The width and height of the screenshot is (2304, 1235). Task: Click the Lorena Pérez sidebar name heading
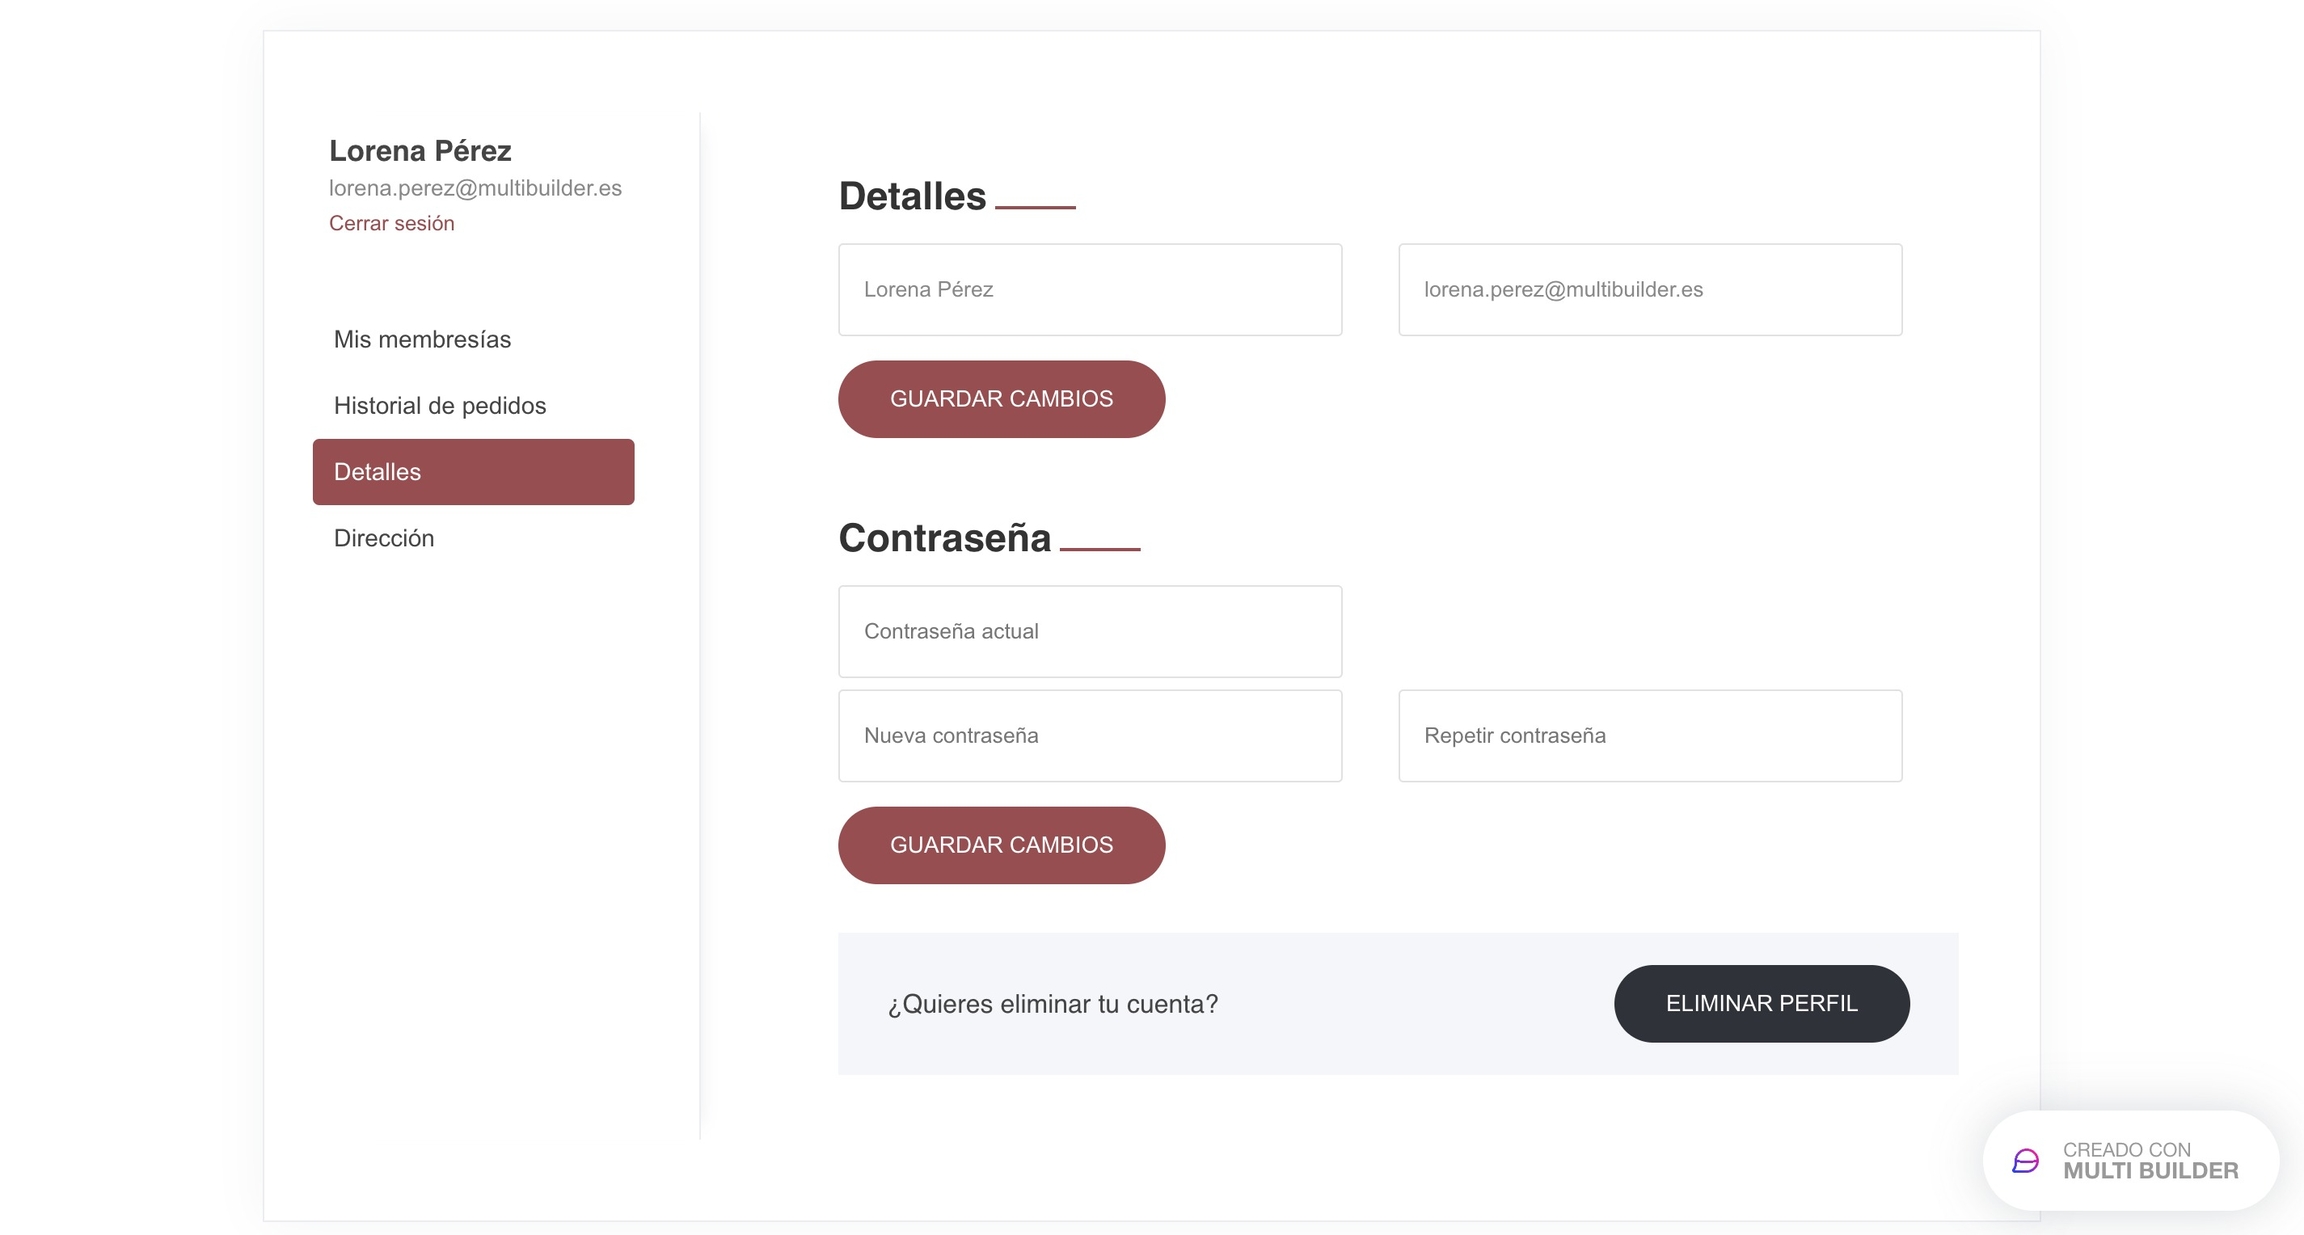(x=420, y=151)
